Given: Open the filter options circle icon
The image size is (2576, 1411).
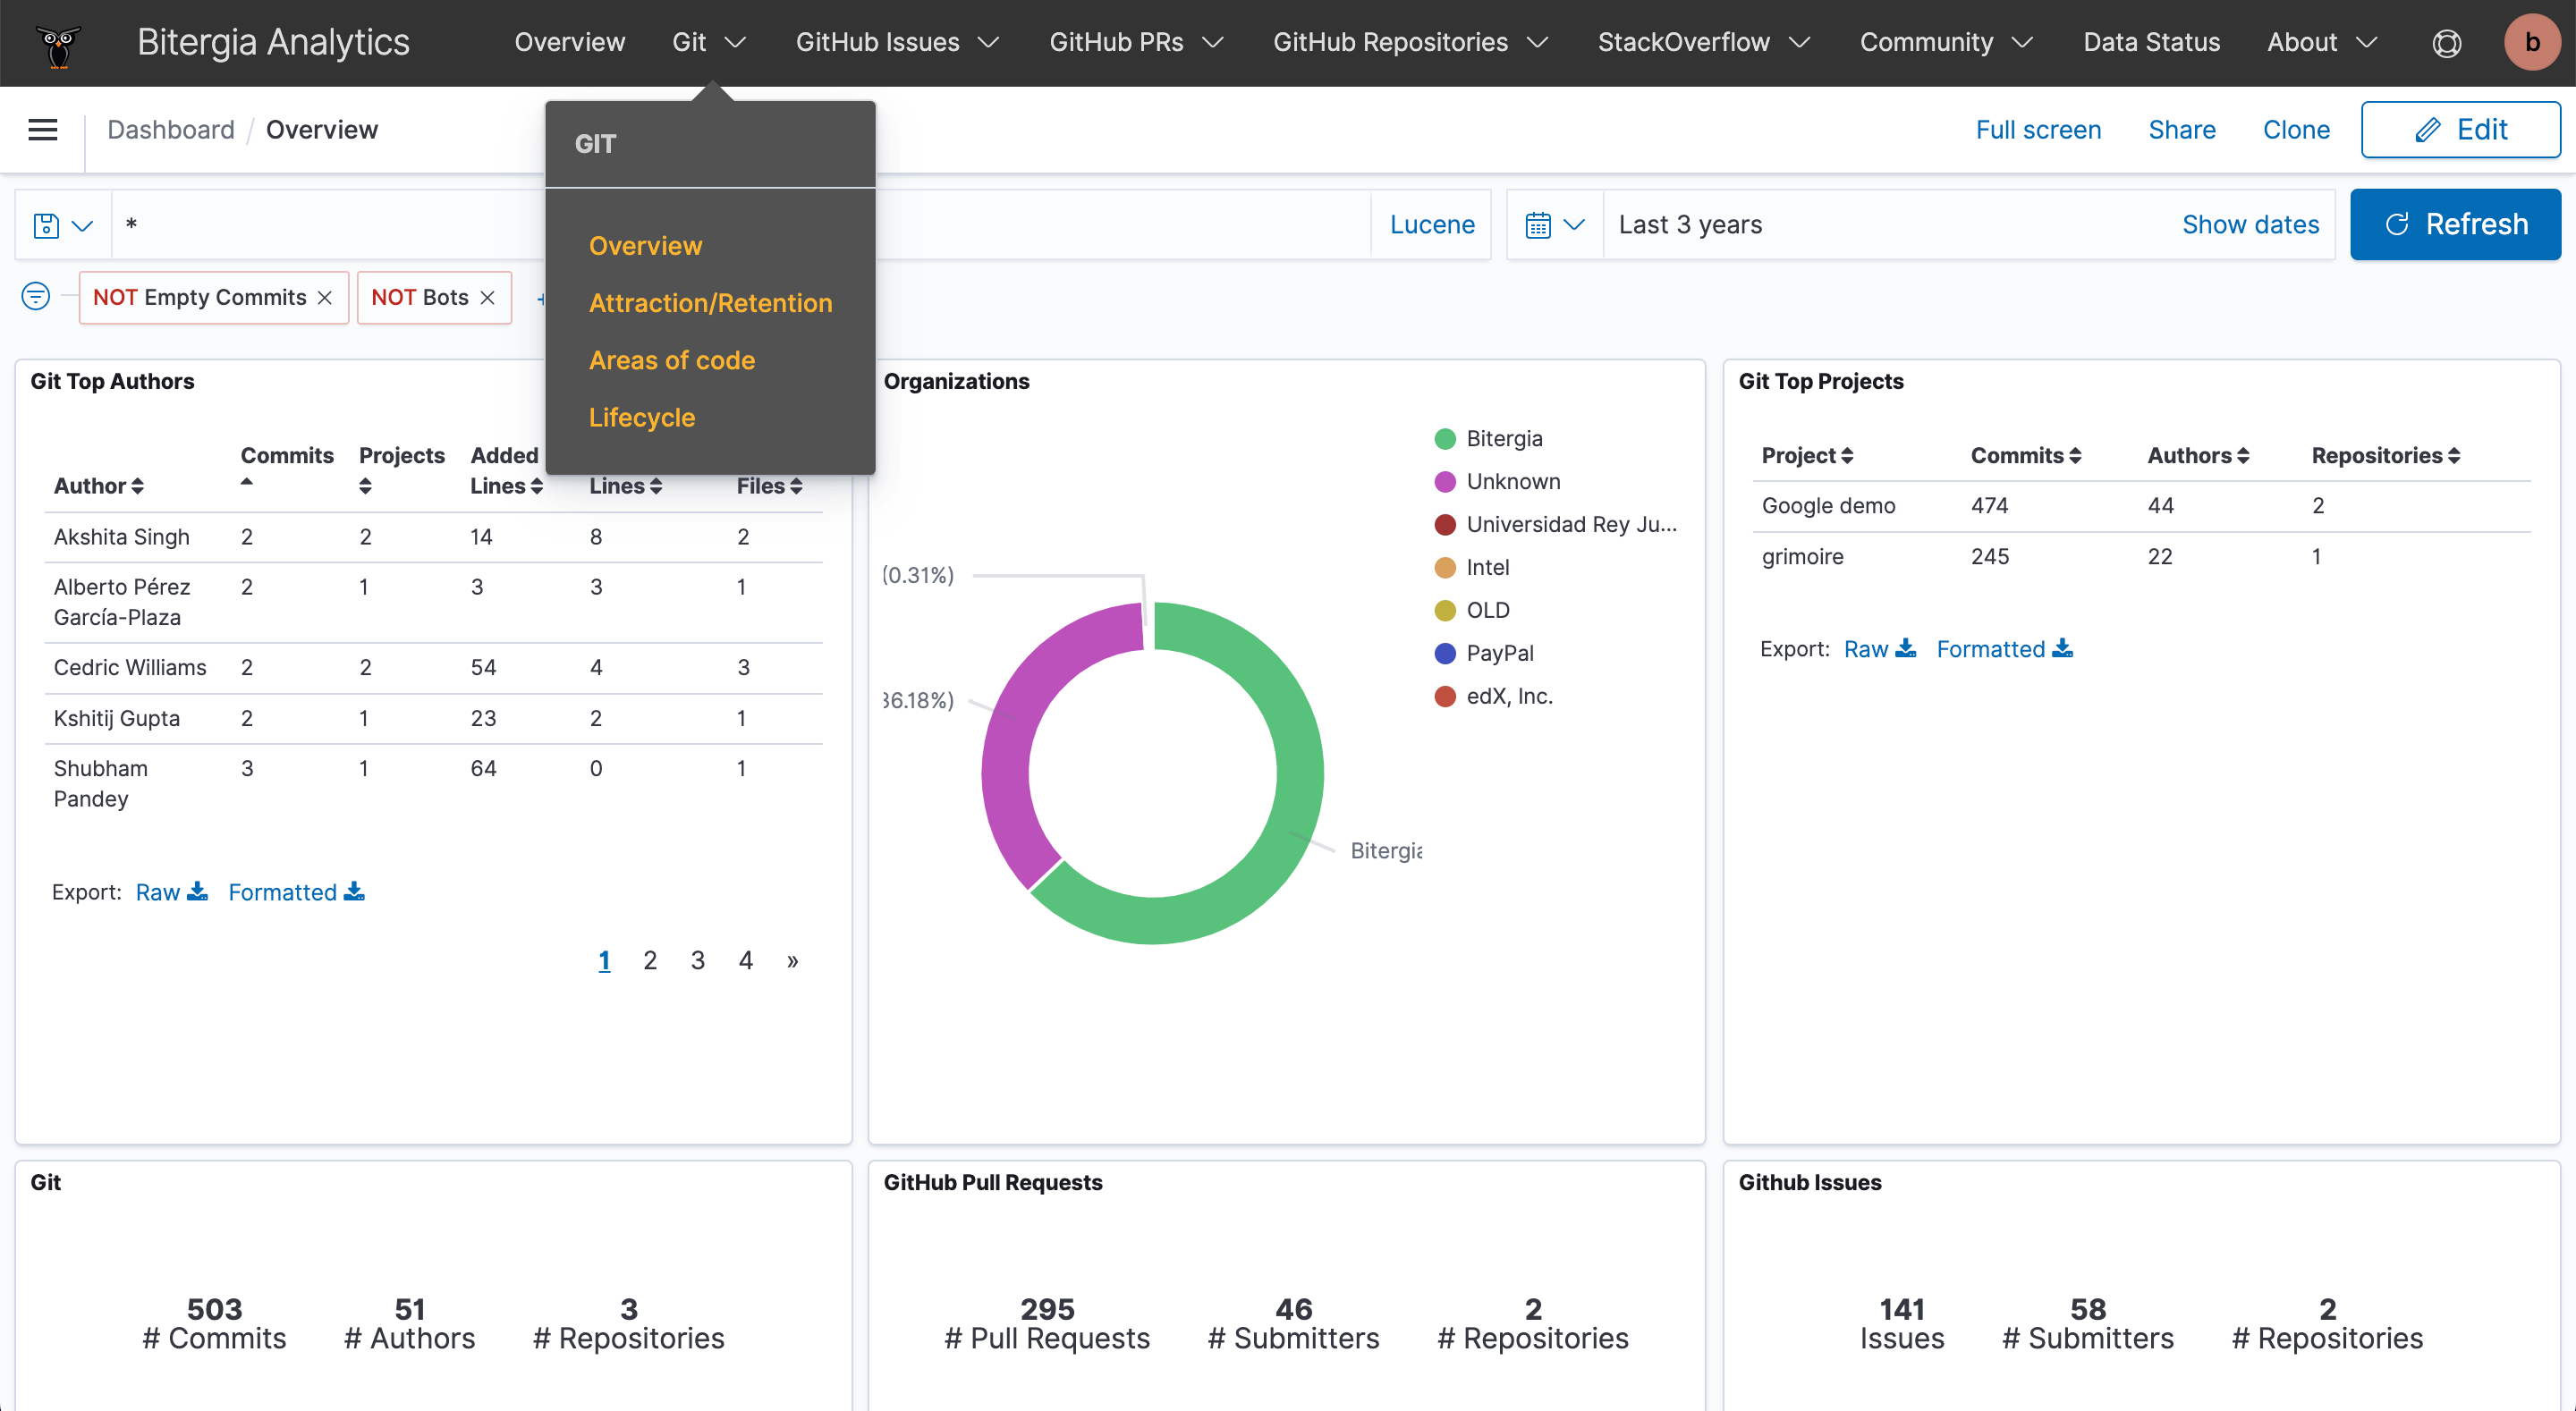Looking at the screenshot, I should coord(36,297).
